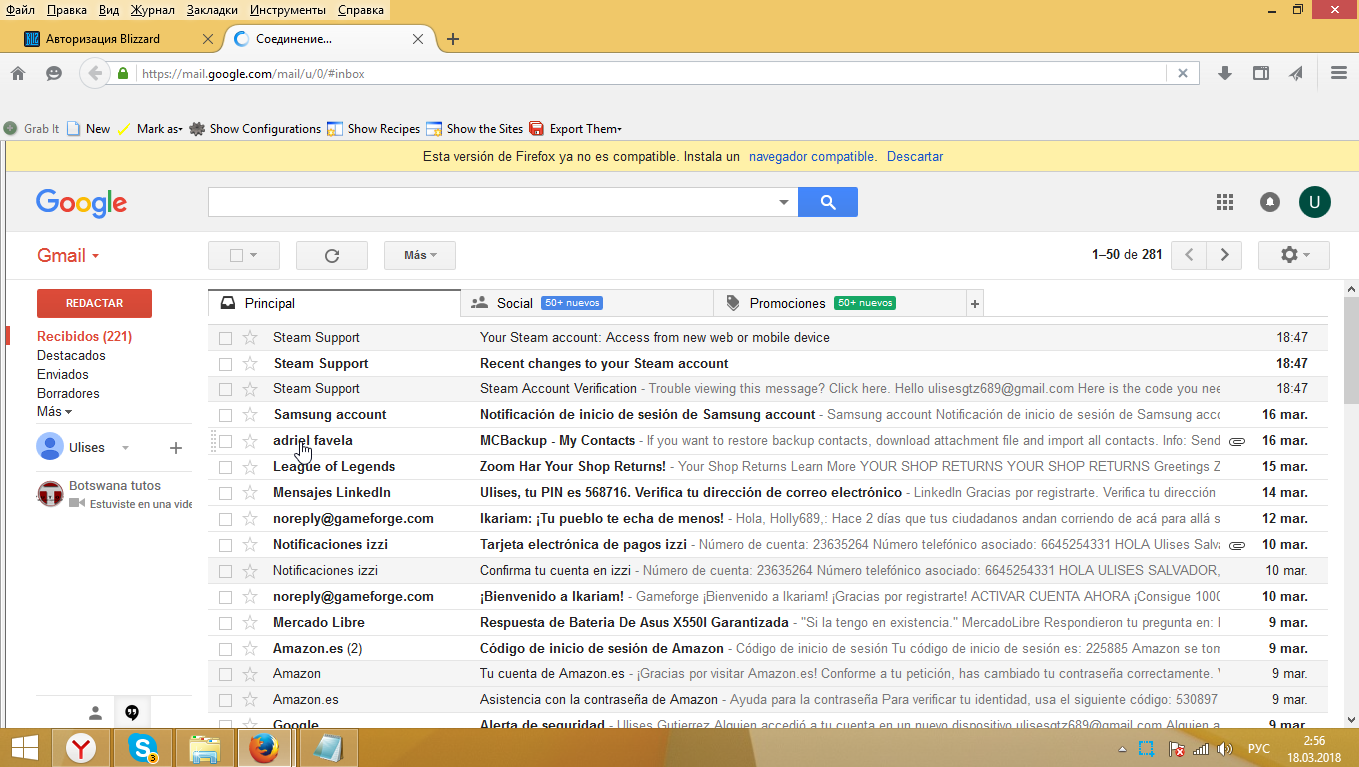This screenshot has height=767, width=1359.
Task: Open the settings gear dropdown
Action: (x=1293, y=255)
